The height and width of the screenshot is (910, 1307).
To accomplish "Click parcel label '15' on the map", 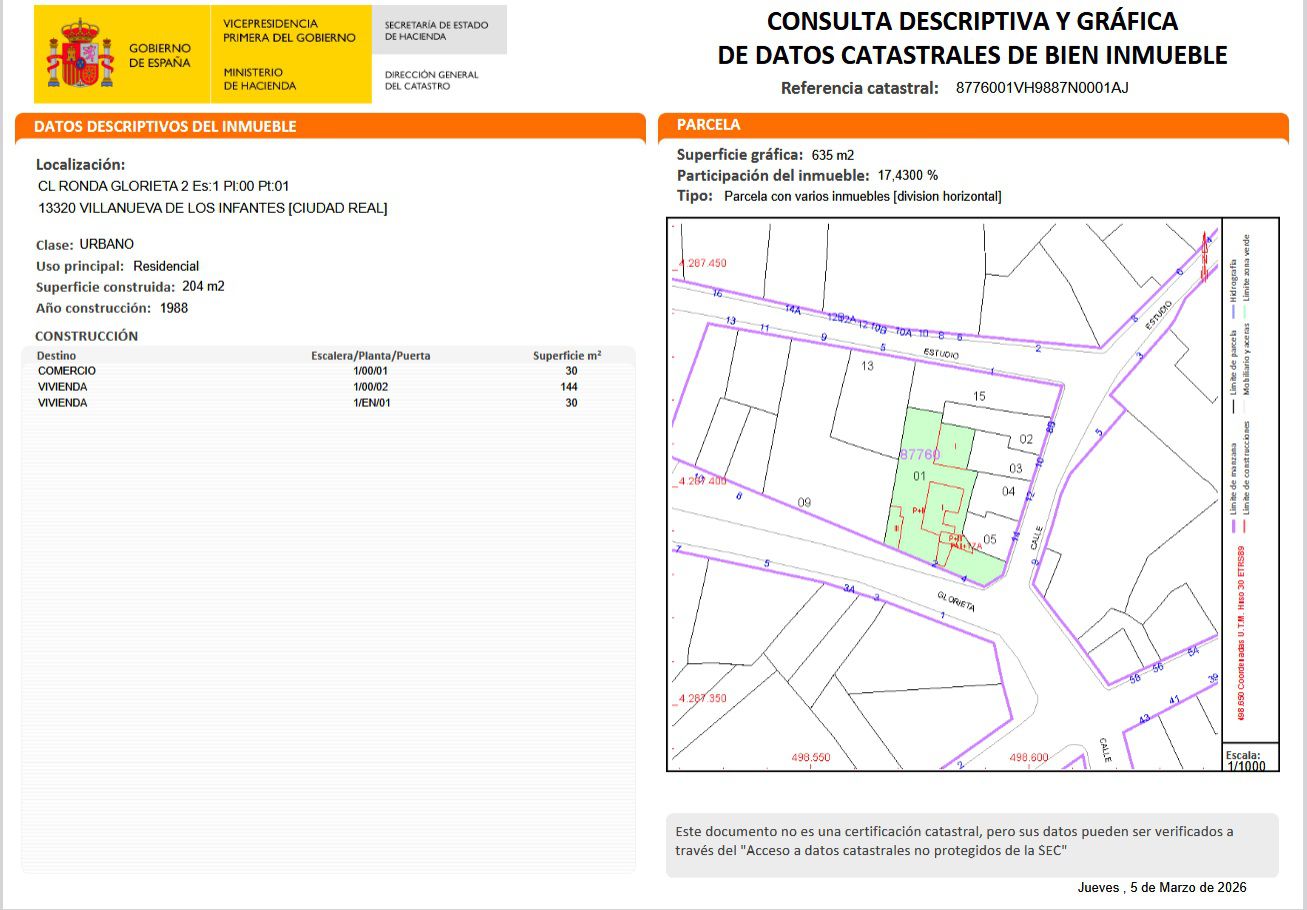I will click(x=979, y=397).
